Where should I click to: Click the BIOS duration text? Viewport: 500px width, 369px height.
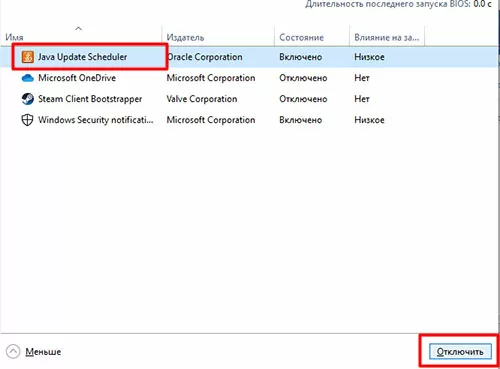click(x=398, y=4)
